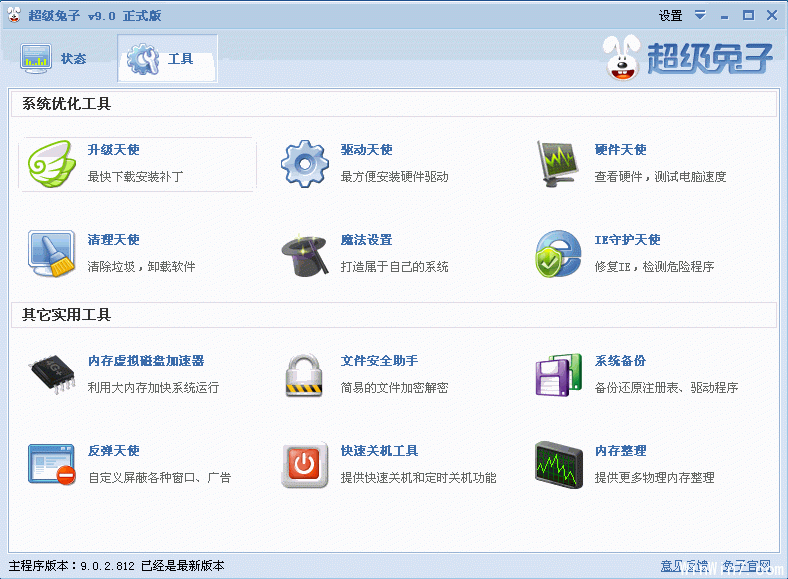Click the 内存整理 title link
Screen dimensions: 788x579
point(621,450)
